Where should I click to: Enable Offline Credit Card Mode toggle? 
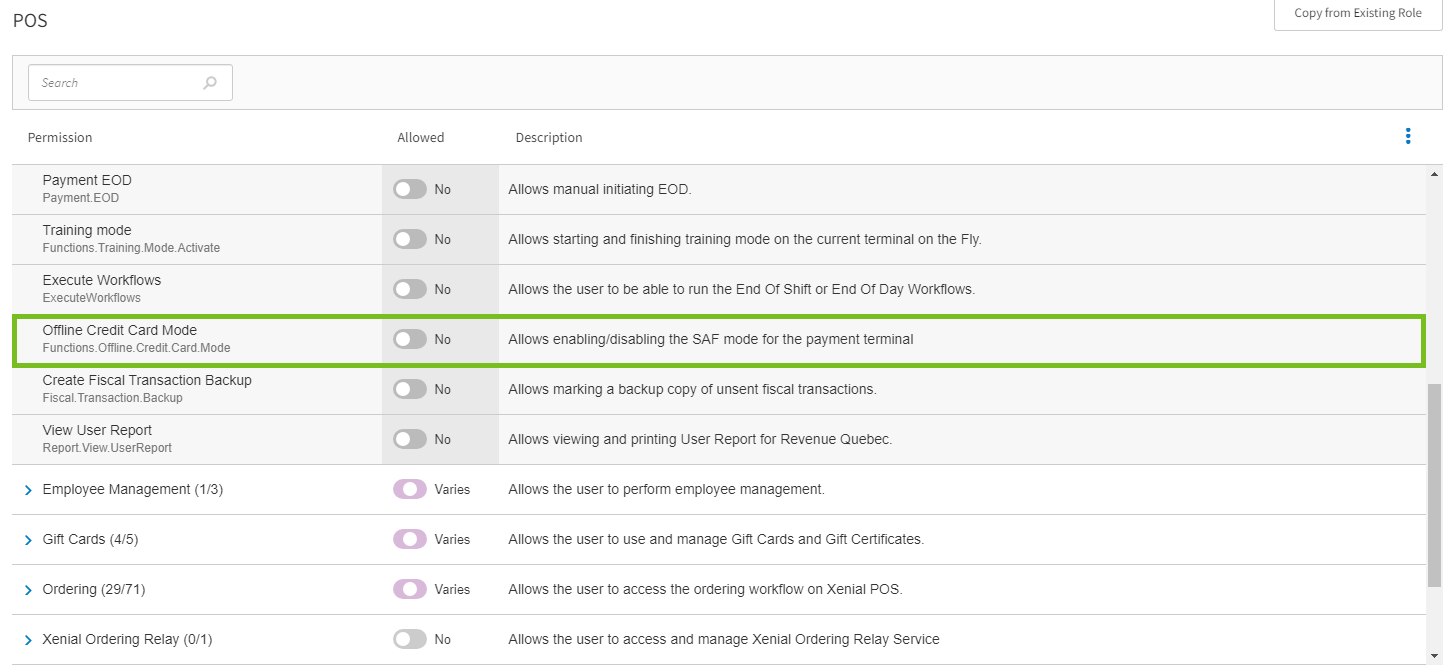(x=409, y=339)
